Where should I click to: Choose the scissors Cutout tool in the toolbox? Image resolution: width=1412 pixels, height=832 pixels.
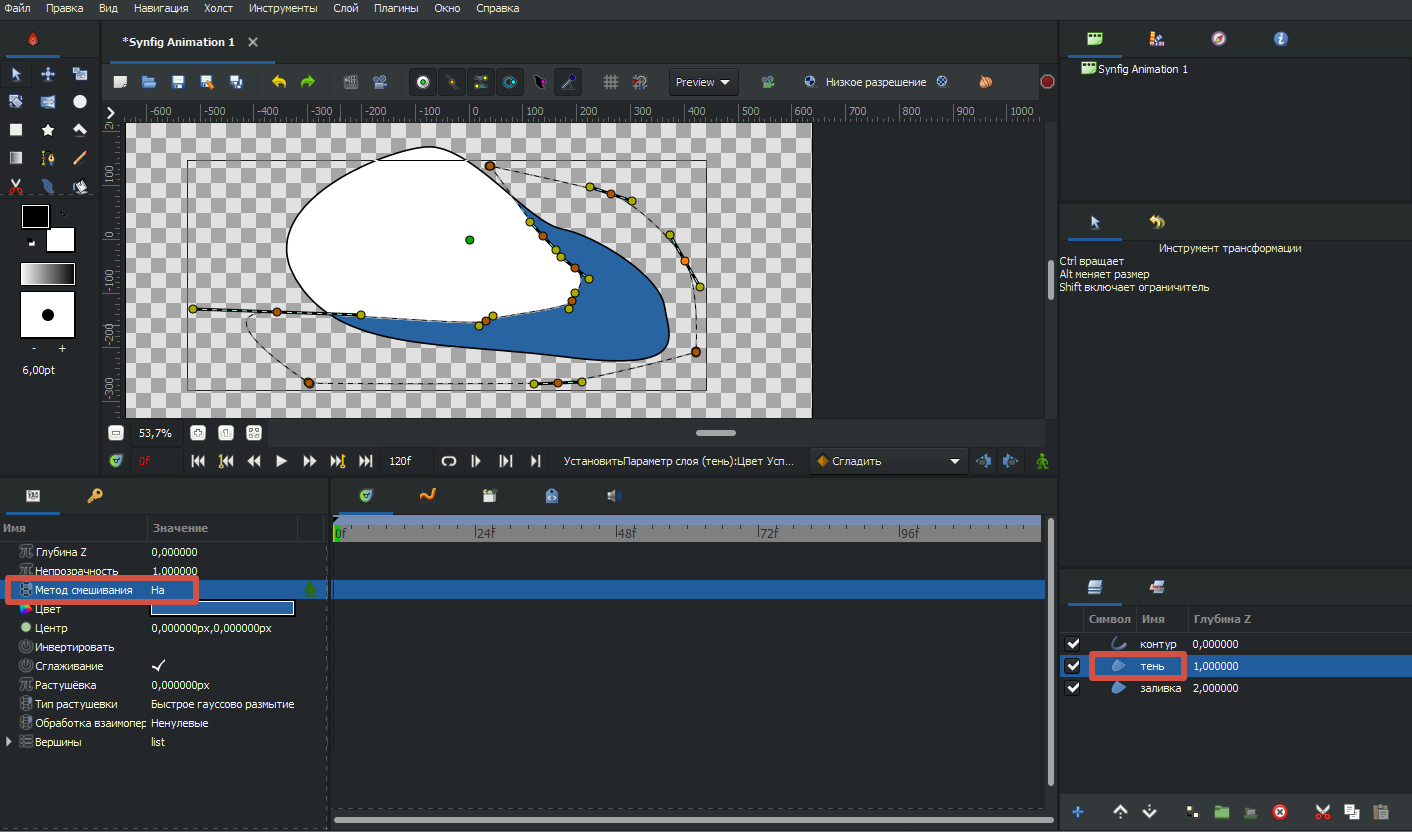pyautogui.click(x=16, y=186)
